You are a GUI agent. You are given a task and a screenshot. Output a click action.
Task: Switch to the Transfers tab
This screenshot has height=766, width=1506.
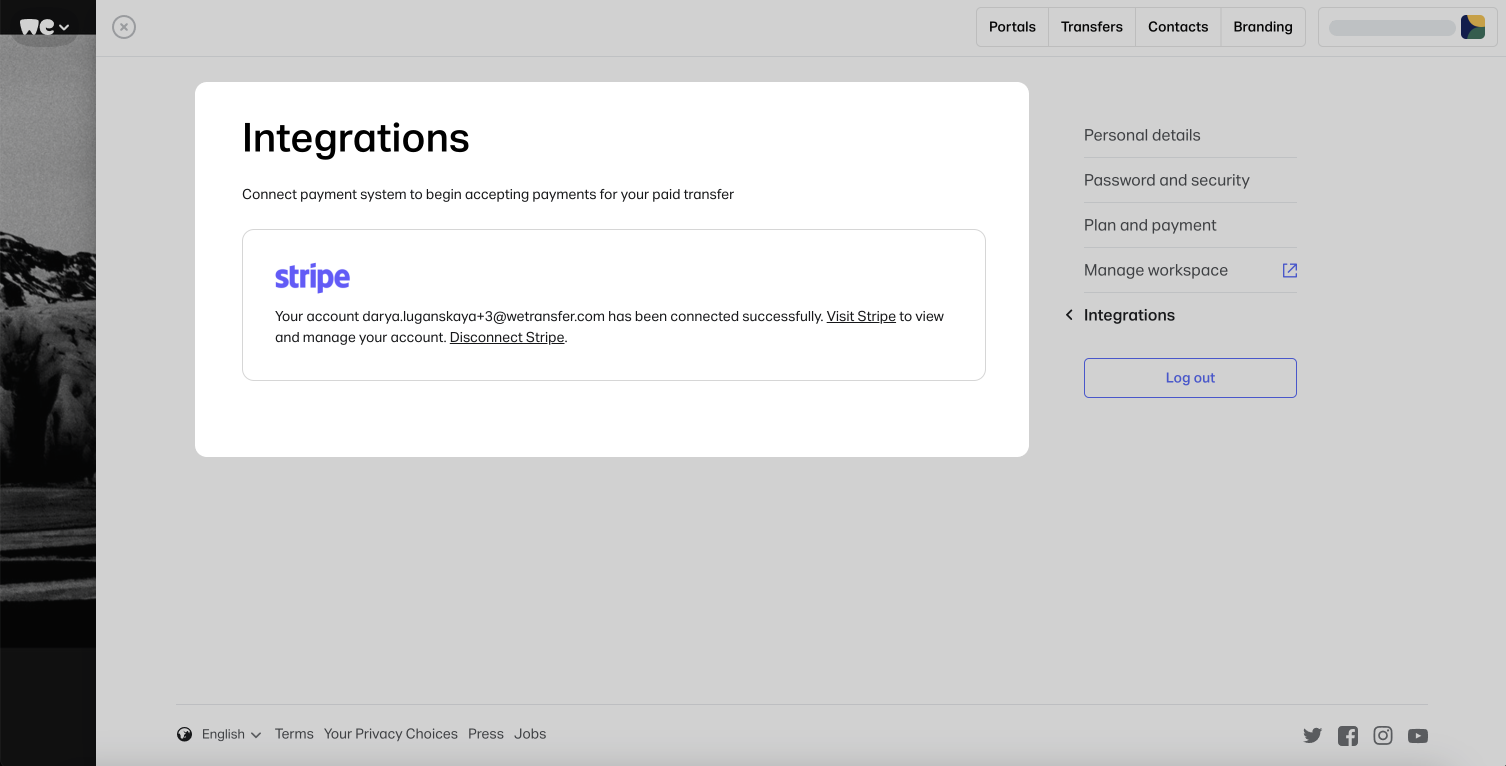click(1091, 26)
